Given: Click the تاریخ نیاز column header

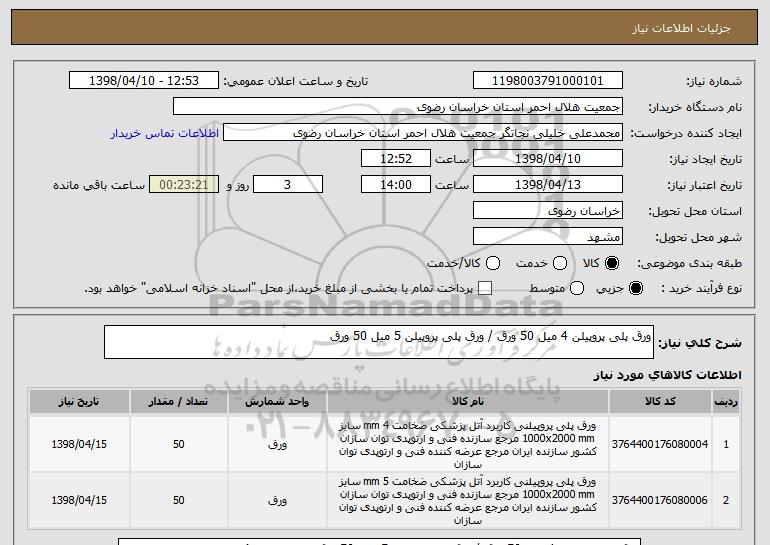Looking at the screenshot, I should (x=79, y=402).
